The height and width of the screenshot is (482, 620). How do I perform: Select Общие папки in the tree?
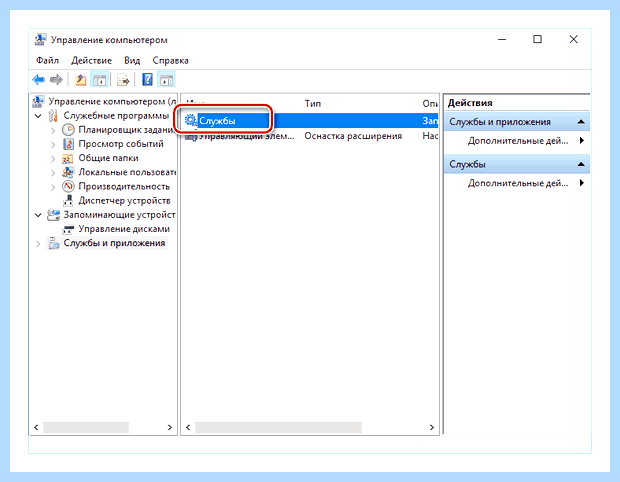click(108, 158)
